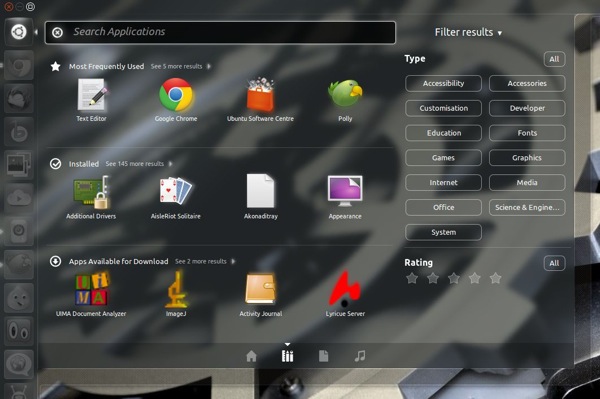Collapse the Filter results panel
600x399 pixels.
(x=468, y=33)
